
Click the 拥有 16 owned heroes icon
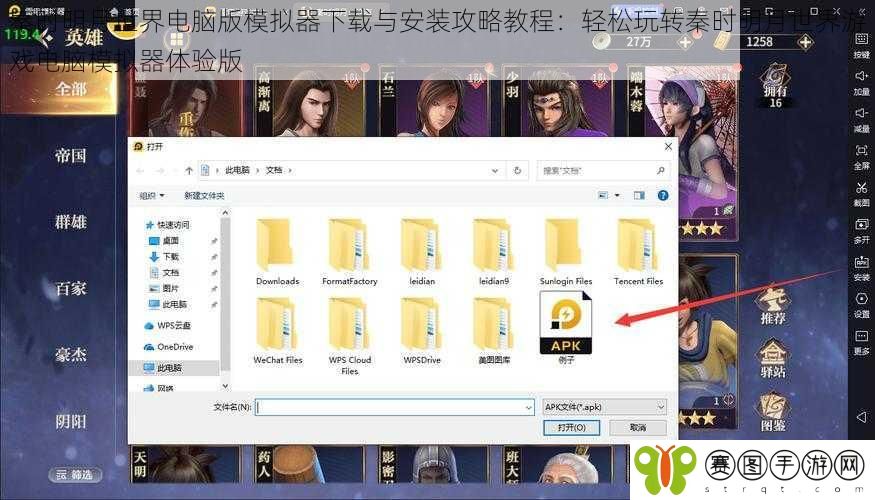775,85
